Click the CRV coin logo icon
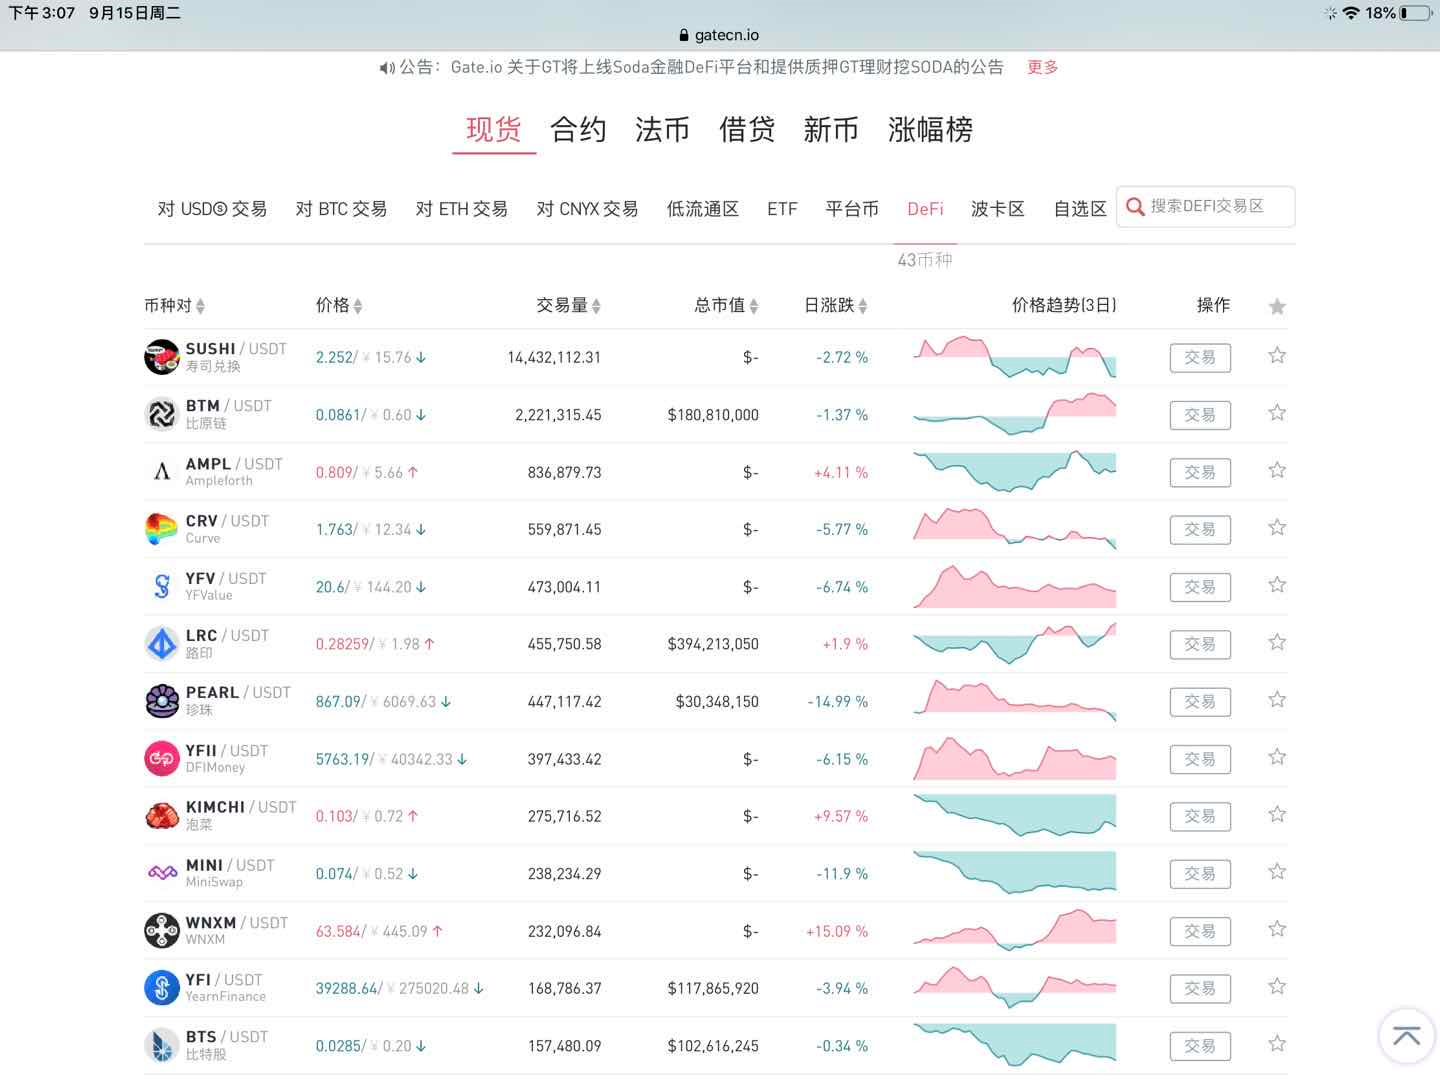The width and height of the screenshot is (1440, 1080). tap(161, 529)
